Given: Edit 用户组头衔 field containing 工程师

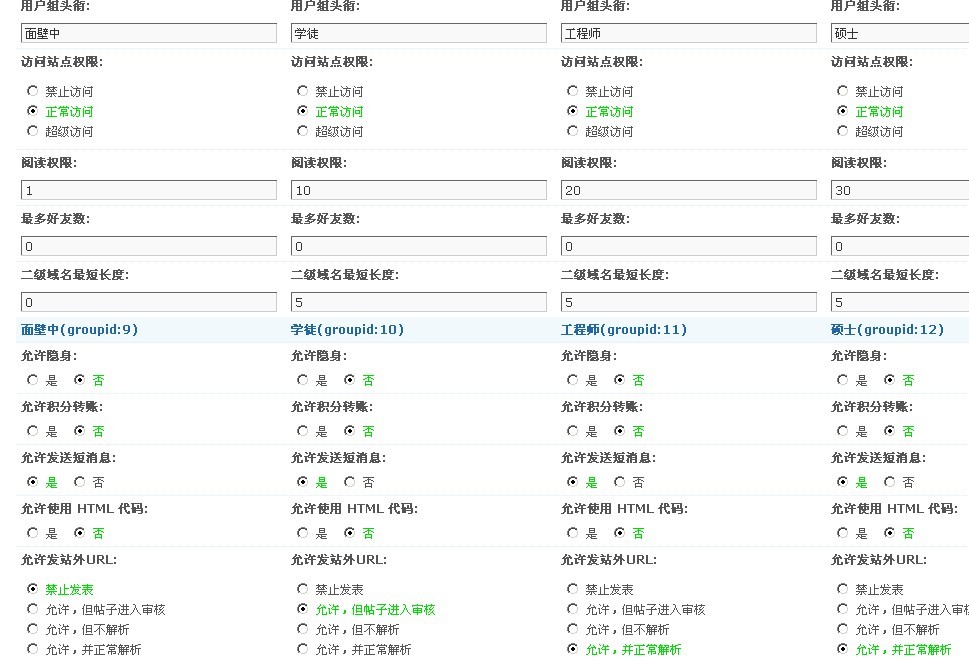Looking at the screenshot, I should [689, 33].
